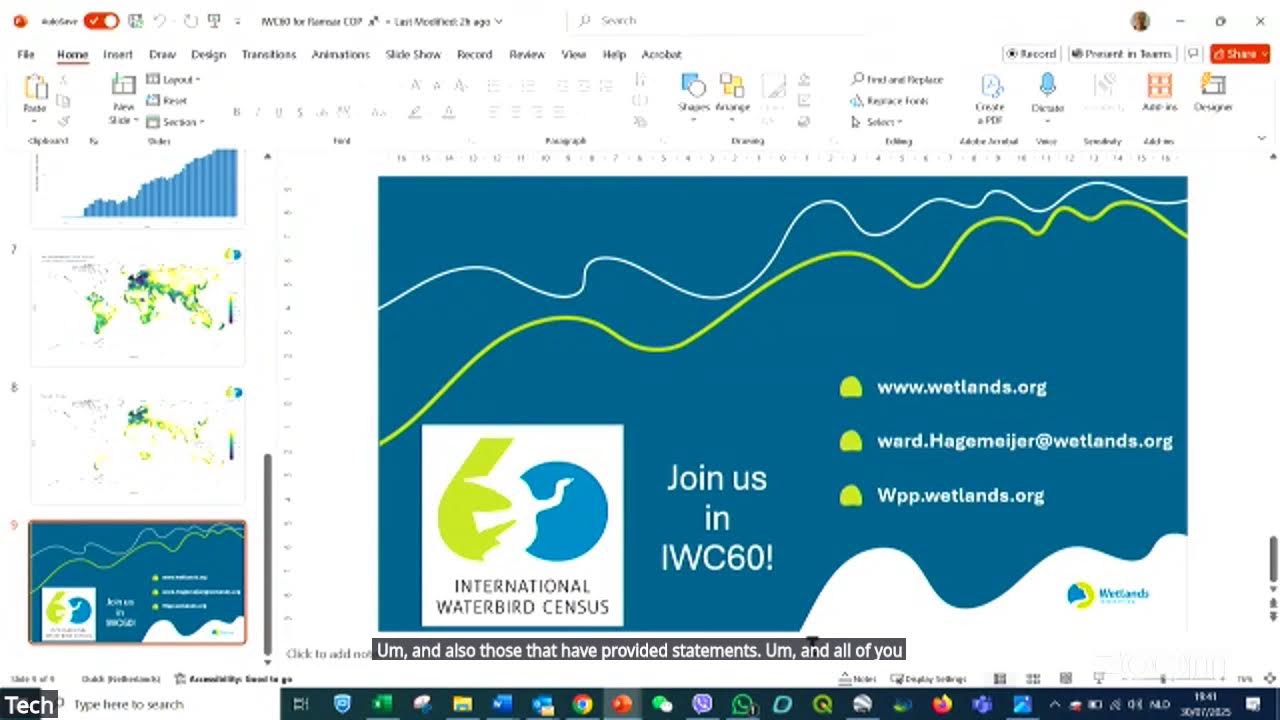Click the Undo arrow
This screenshot has height=720, width=1280.
coord(161,20)
